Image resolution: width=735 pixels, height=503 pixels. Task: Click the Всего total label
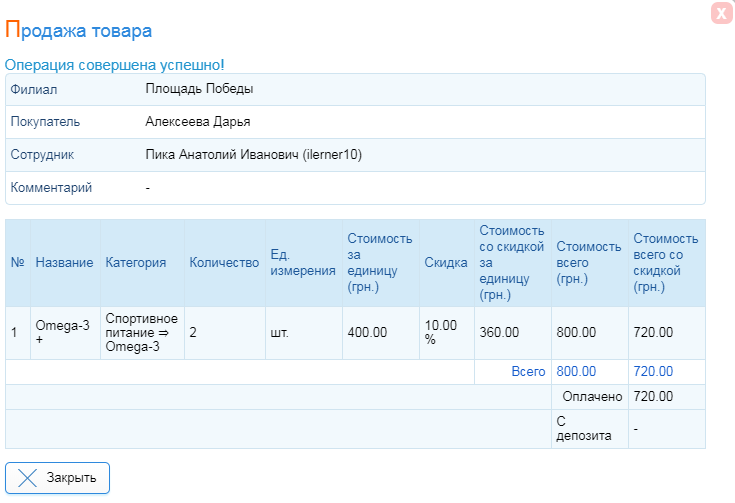pyautogui.click(x=528, y=372)
